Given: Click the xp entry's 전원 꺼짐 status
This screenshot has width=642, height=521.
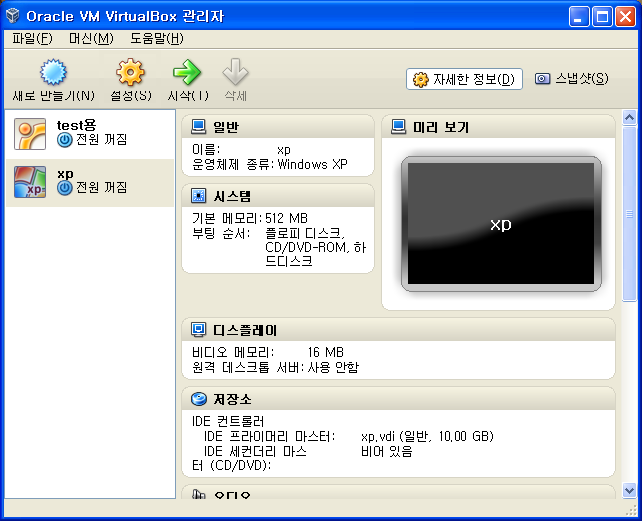Looking at the screenshot, I should pyautogui.click(x=102, y=188).
